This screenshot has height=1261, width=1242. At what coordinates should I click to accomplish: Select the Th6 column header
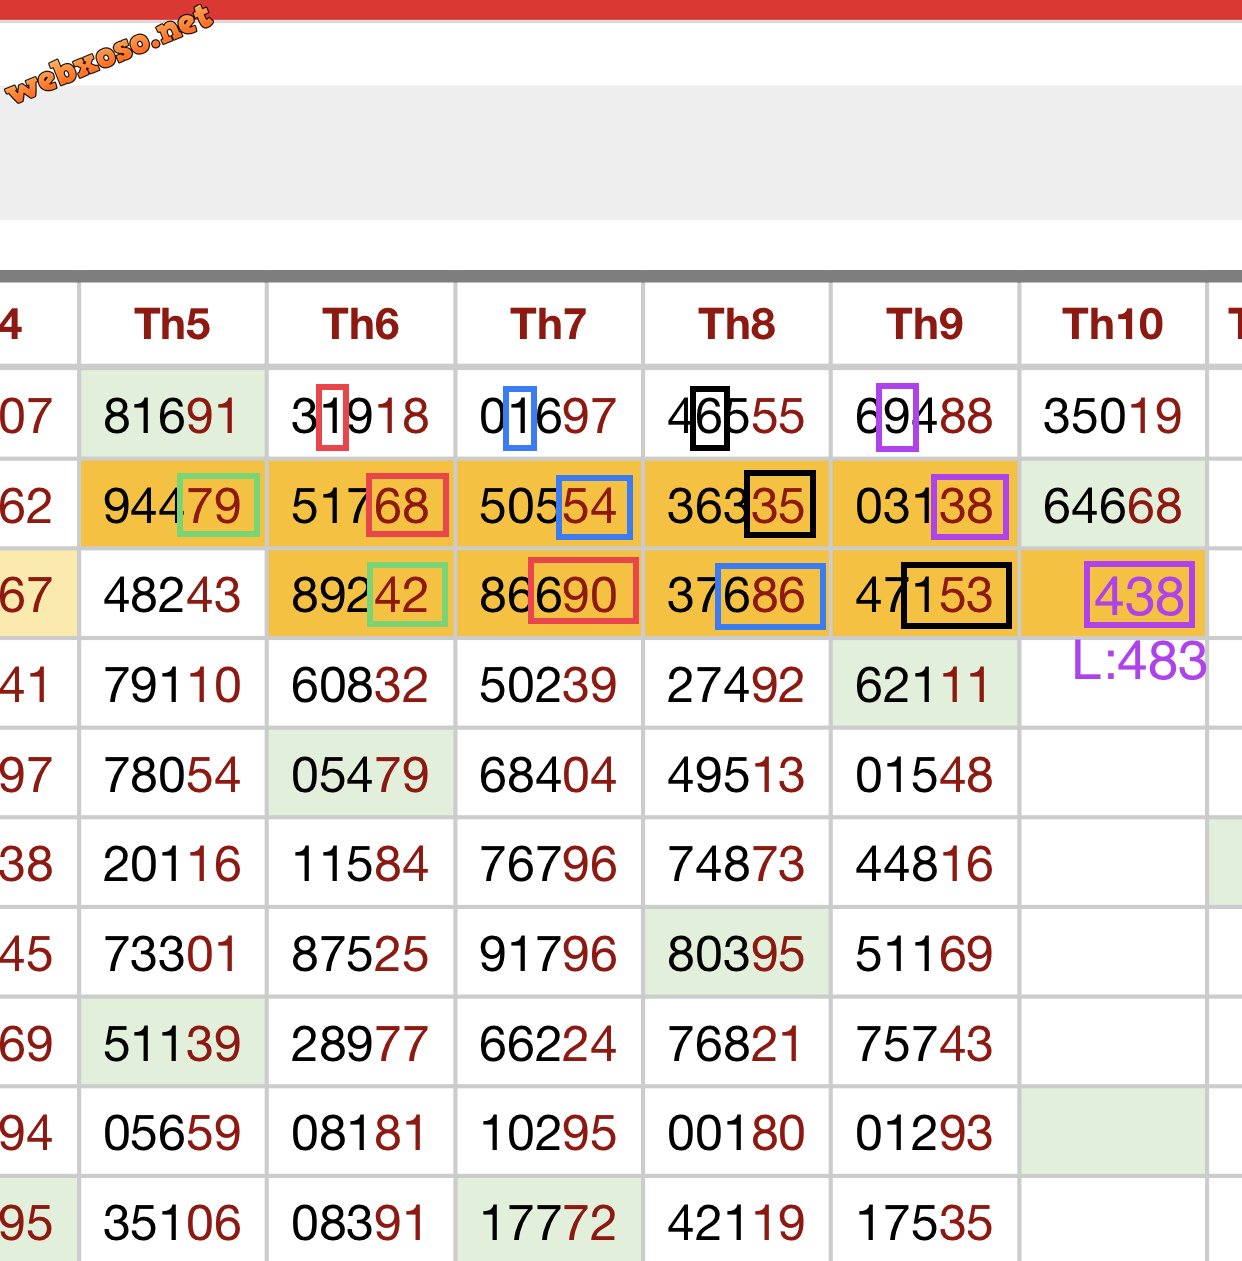coord(361,325)
